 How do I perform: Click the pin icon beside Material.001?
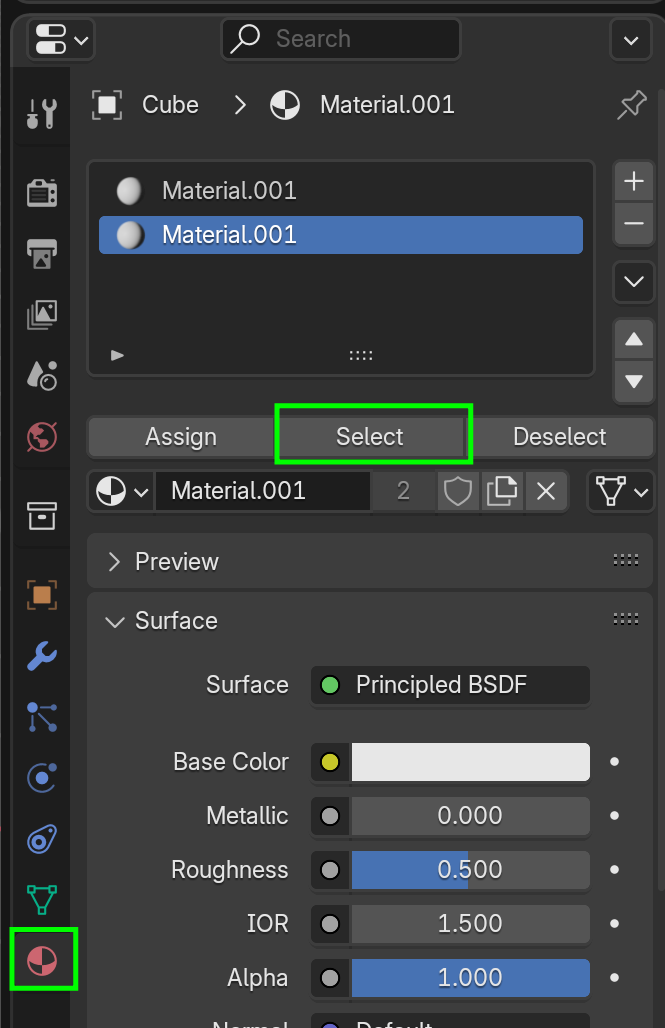click(631, 105)
